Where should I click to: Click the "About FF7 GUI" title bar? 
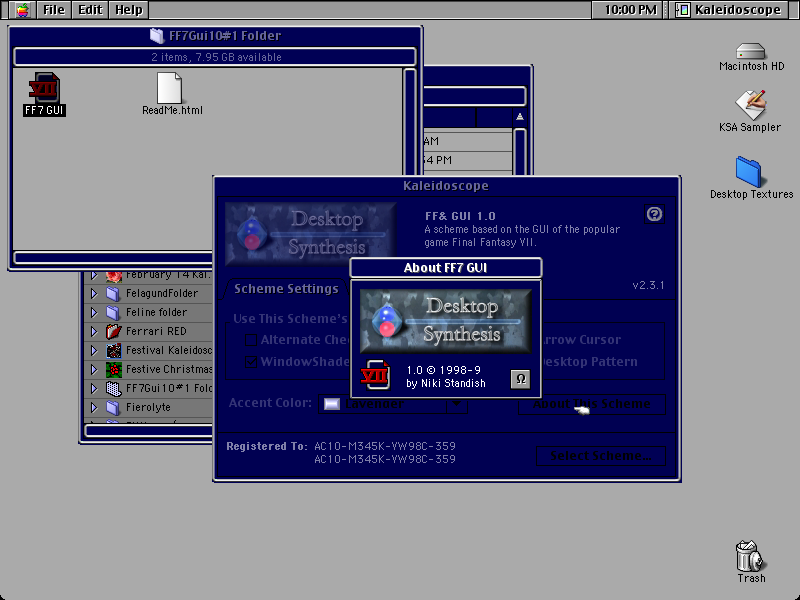point(445,268)
